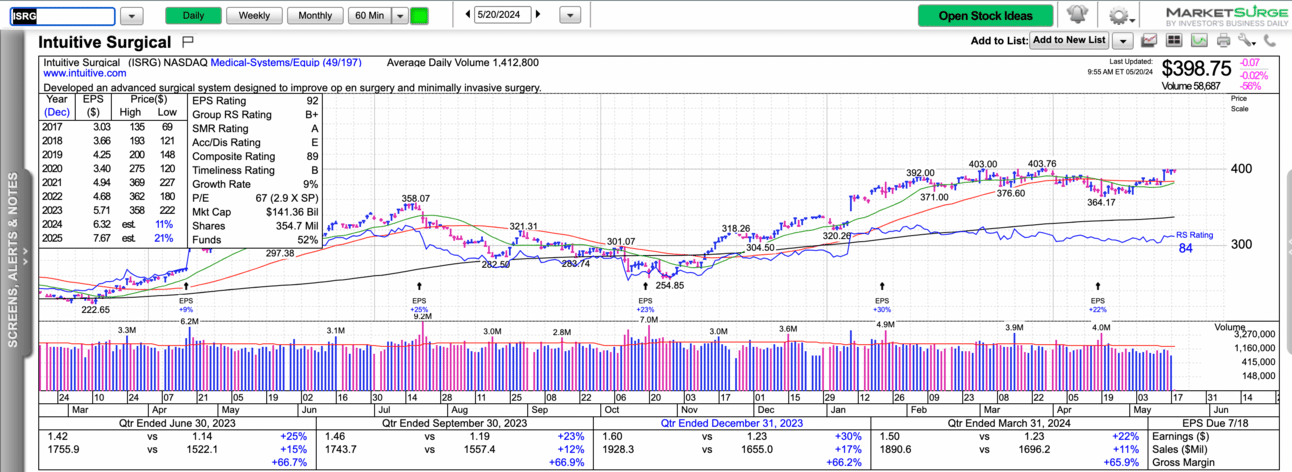Open the alerts bell icon

(1077, 15)
